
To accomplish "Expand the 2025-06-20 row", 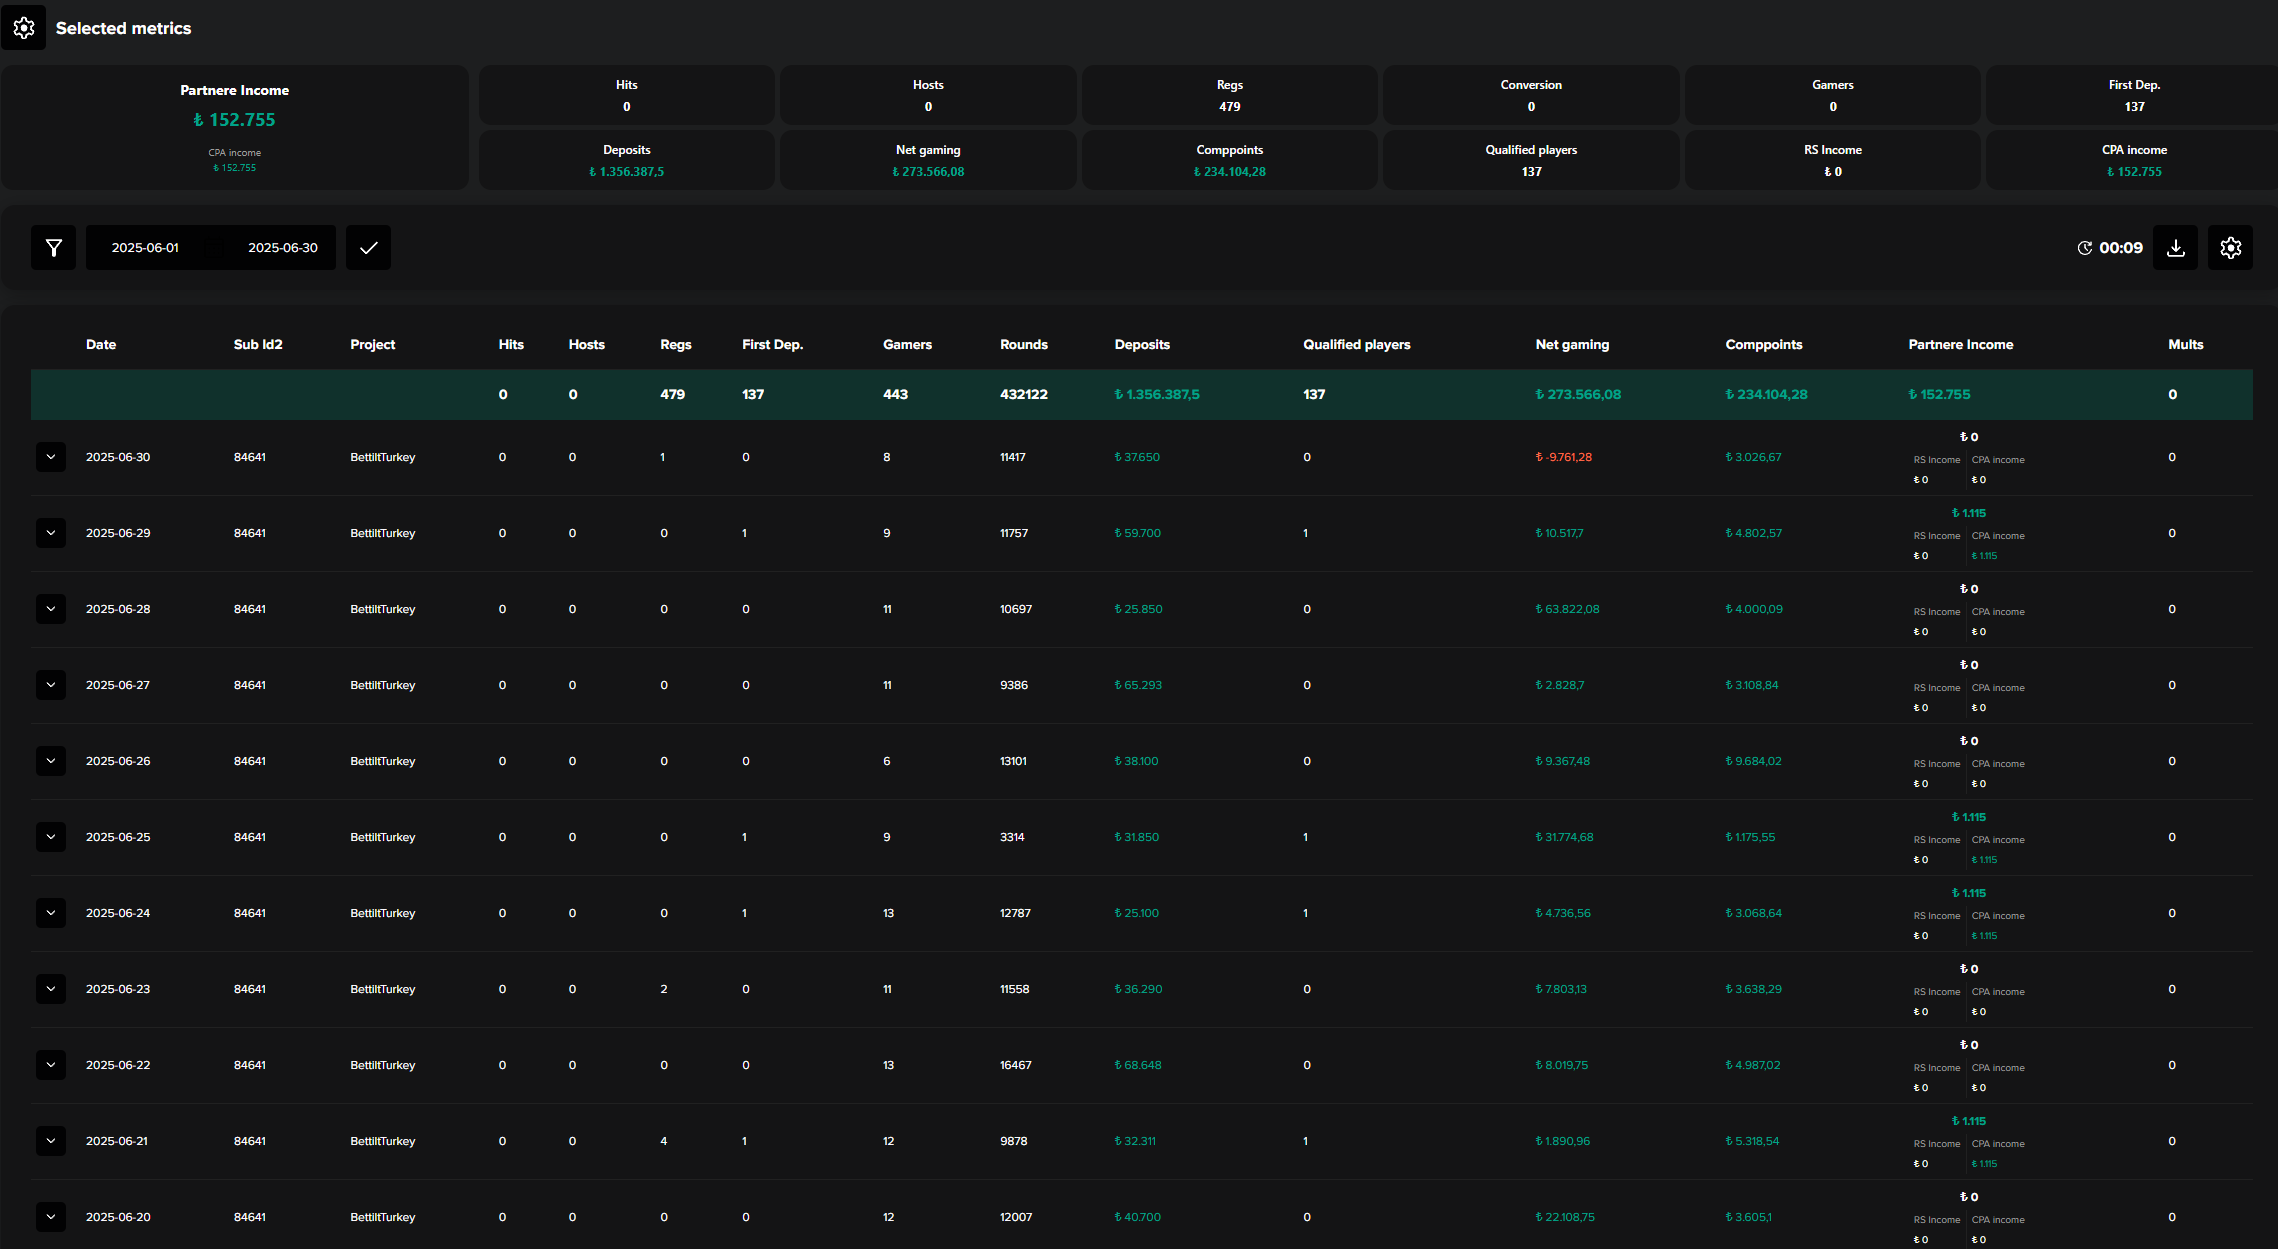I will point(51,1217).
